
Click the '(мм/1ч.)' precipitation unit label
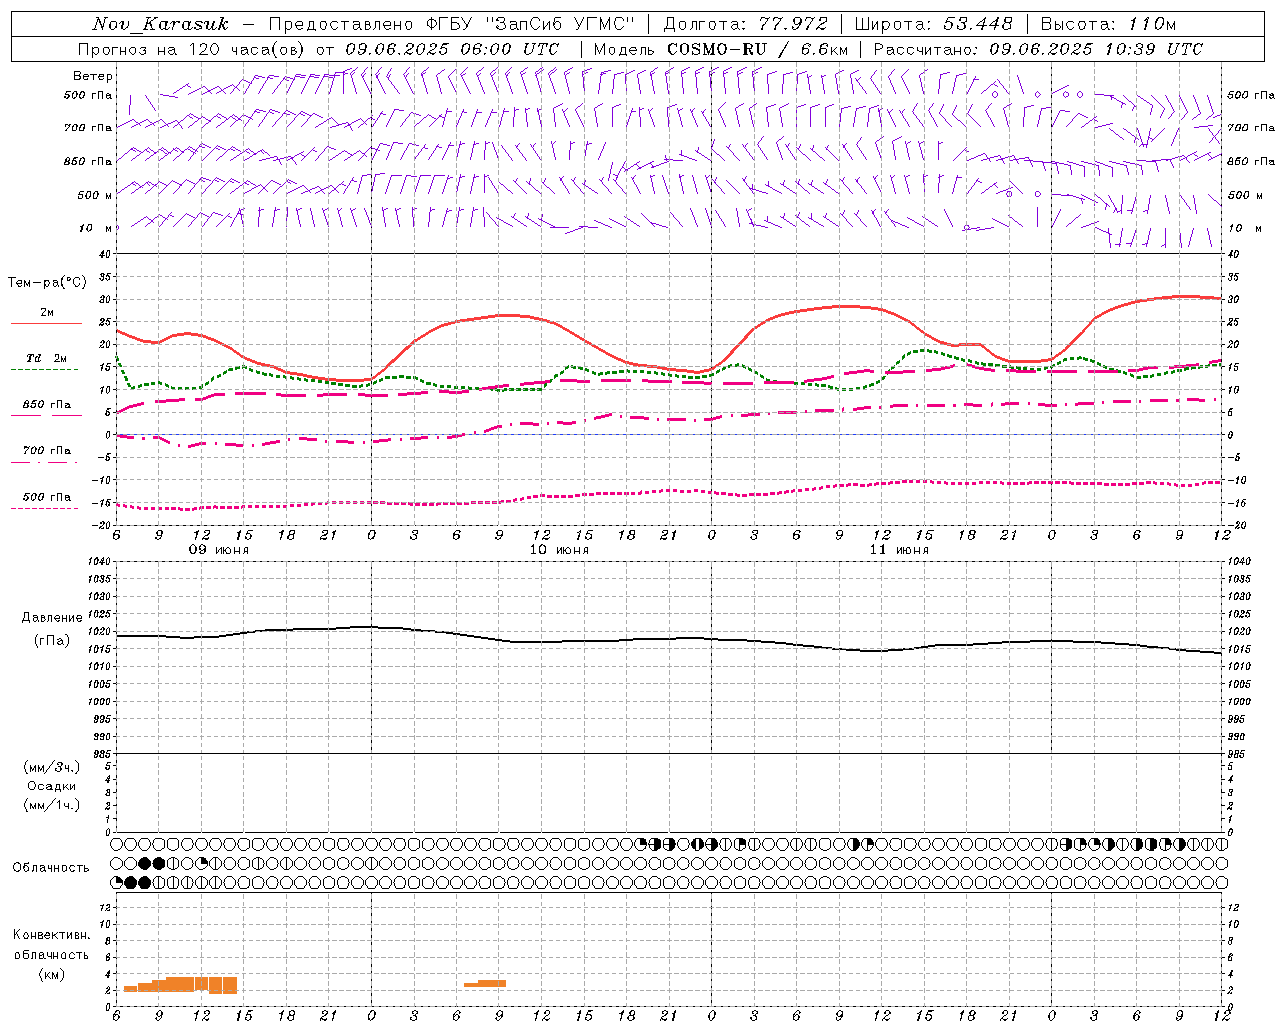[x=52, y=805]
